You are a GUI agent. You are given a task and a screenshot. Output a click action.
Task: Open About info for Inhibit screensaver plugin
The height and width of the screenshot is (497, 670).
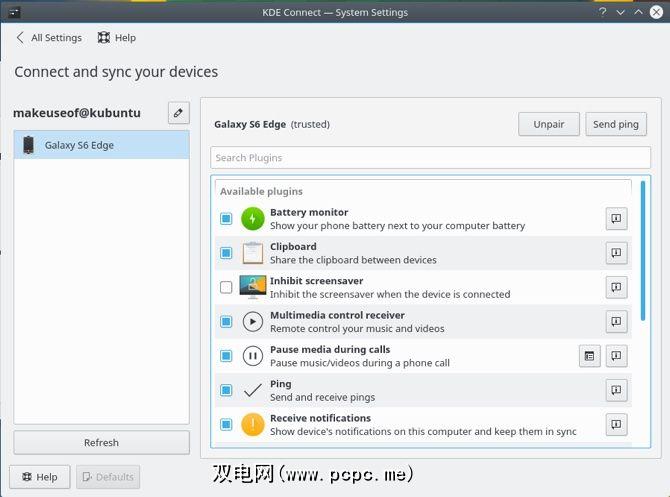(617, 287)
